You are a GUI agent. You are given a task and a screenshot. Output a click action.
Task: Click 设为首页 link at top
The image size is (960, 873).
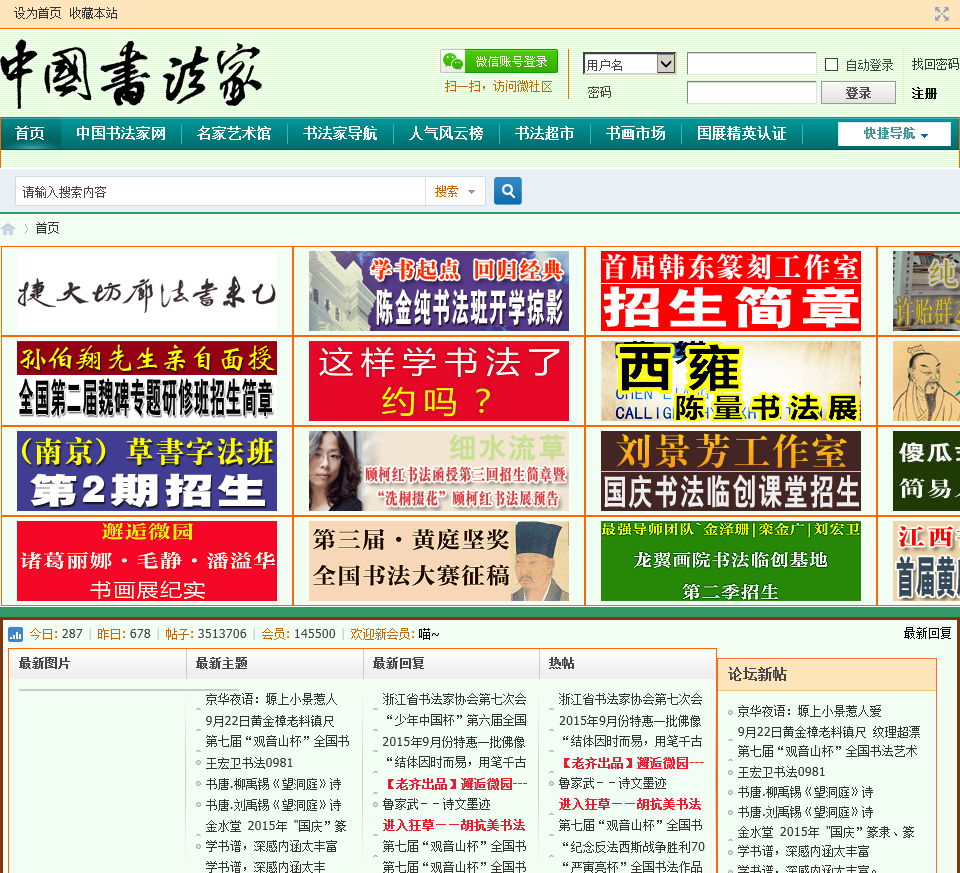tap(37, 13)
